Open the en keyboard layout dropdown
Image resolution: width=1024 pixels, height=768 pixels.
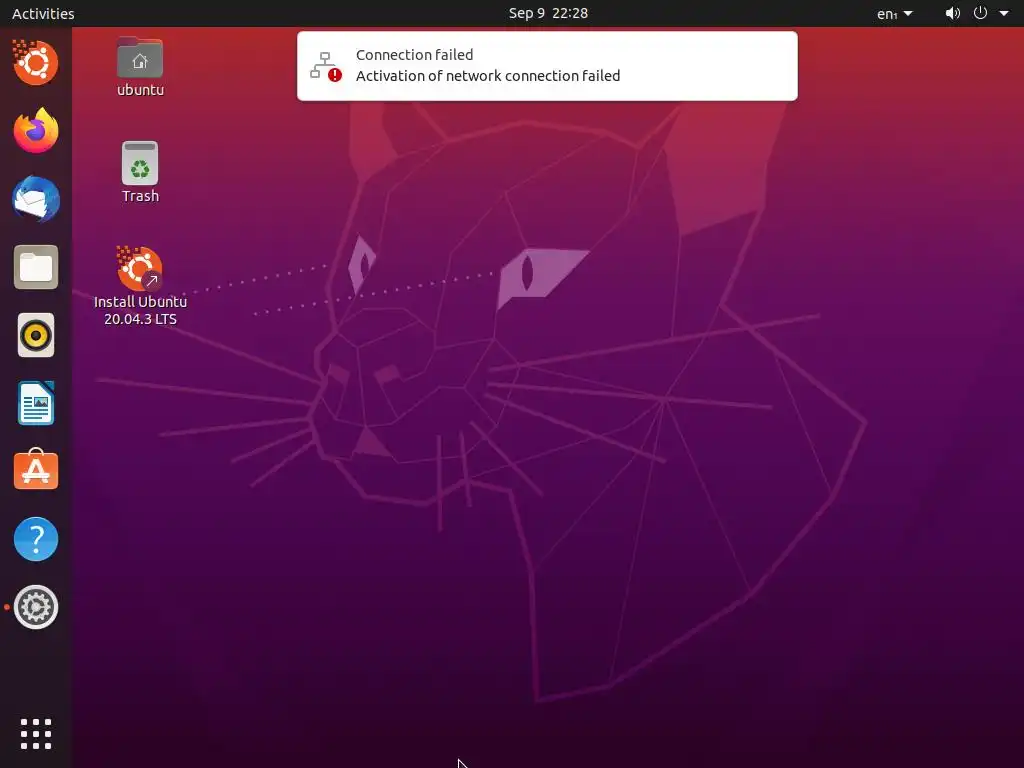(895, 14)
